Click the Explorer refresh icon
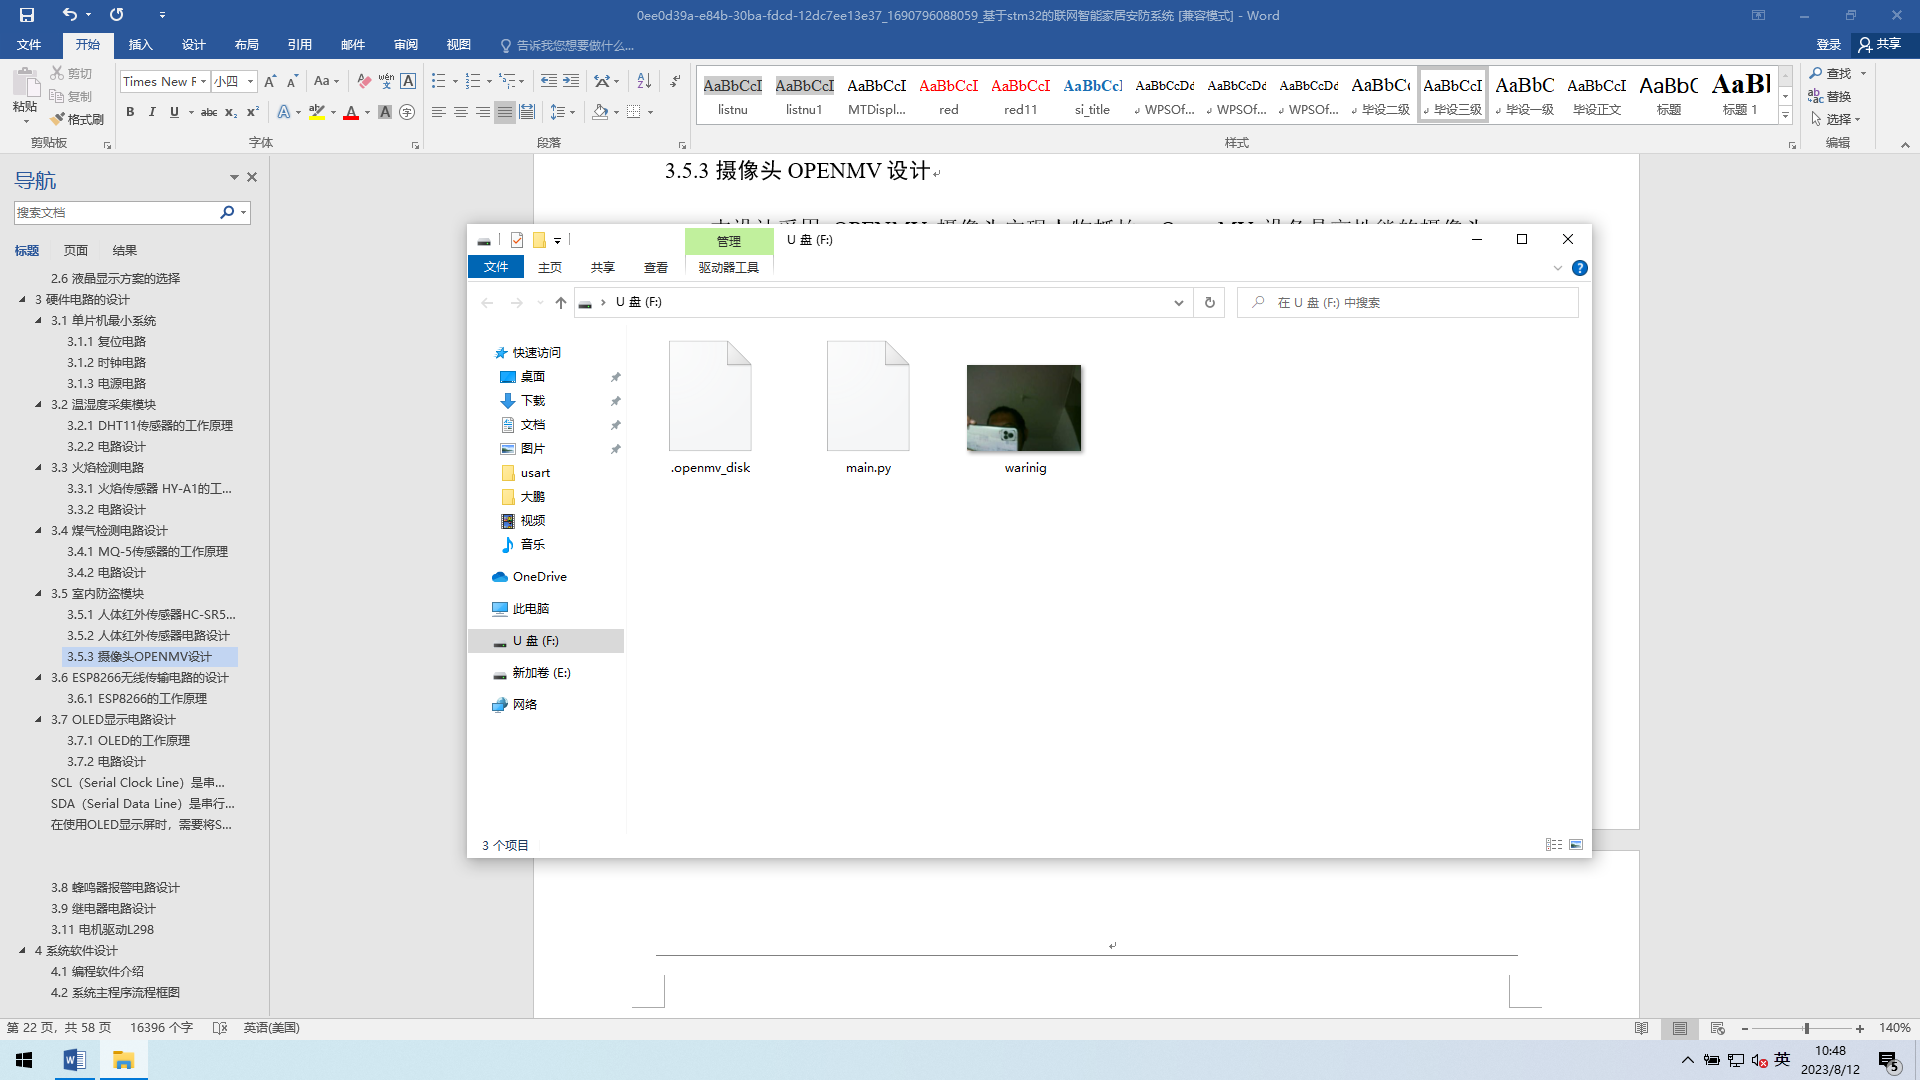1920x1080 pixels. point(1209,302)
